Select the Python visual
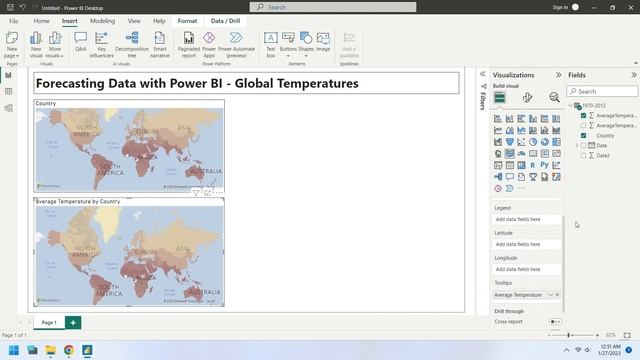This screenshot has width=640, height=360. (544, 165)
